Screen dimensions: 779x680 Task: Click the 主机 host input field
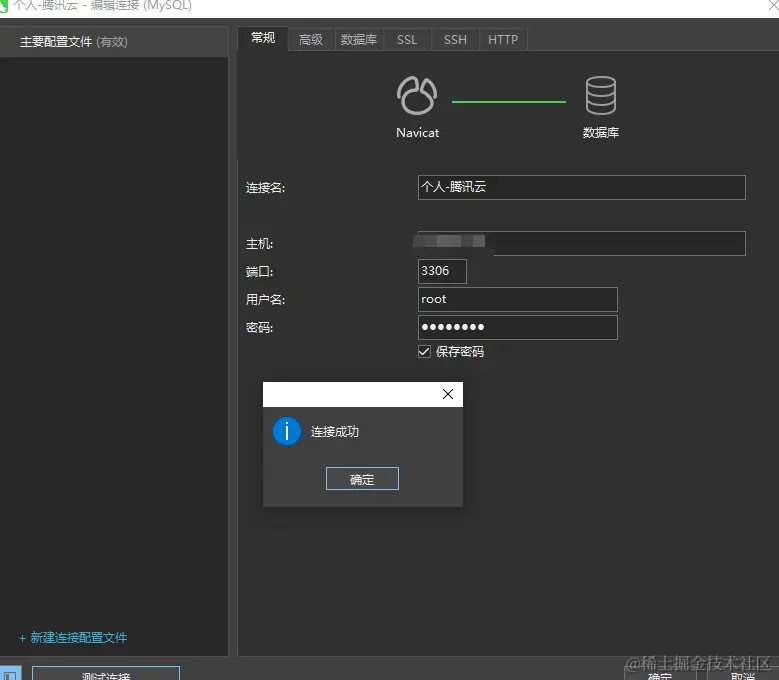coord(581,243)
